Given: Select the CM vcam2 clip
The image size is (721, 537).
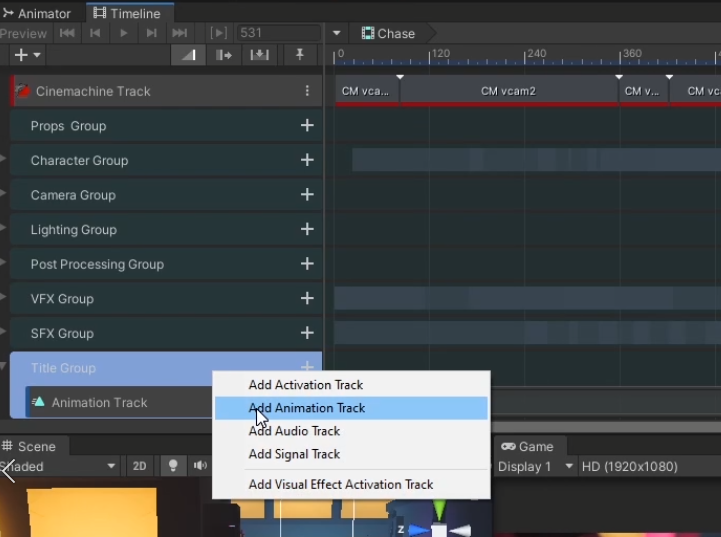Looking at the screenshot, I should point(508,91).
